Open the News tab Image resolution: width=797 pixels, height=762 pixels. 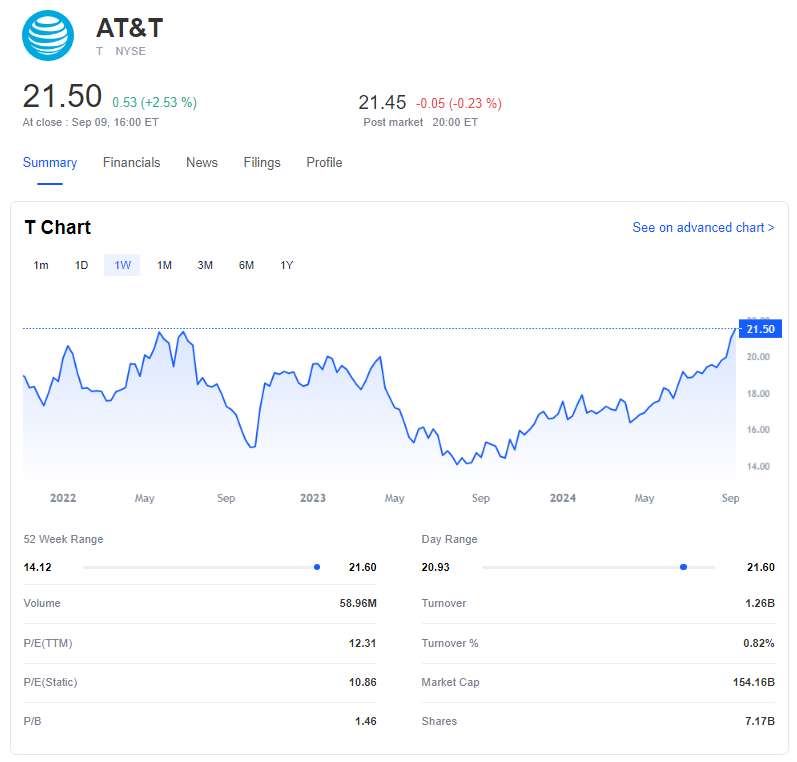pos(201,162)
